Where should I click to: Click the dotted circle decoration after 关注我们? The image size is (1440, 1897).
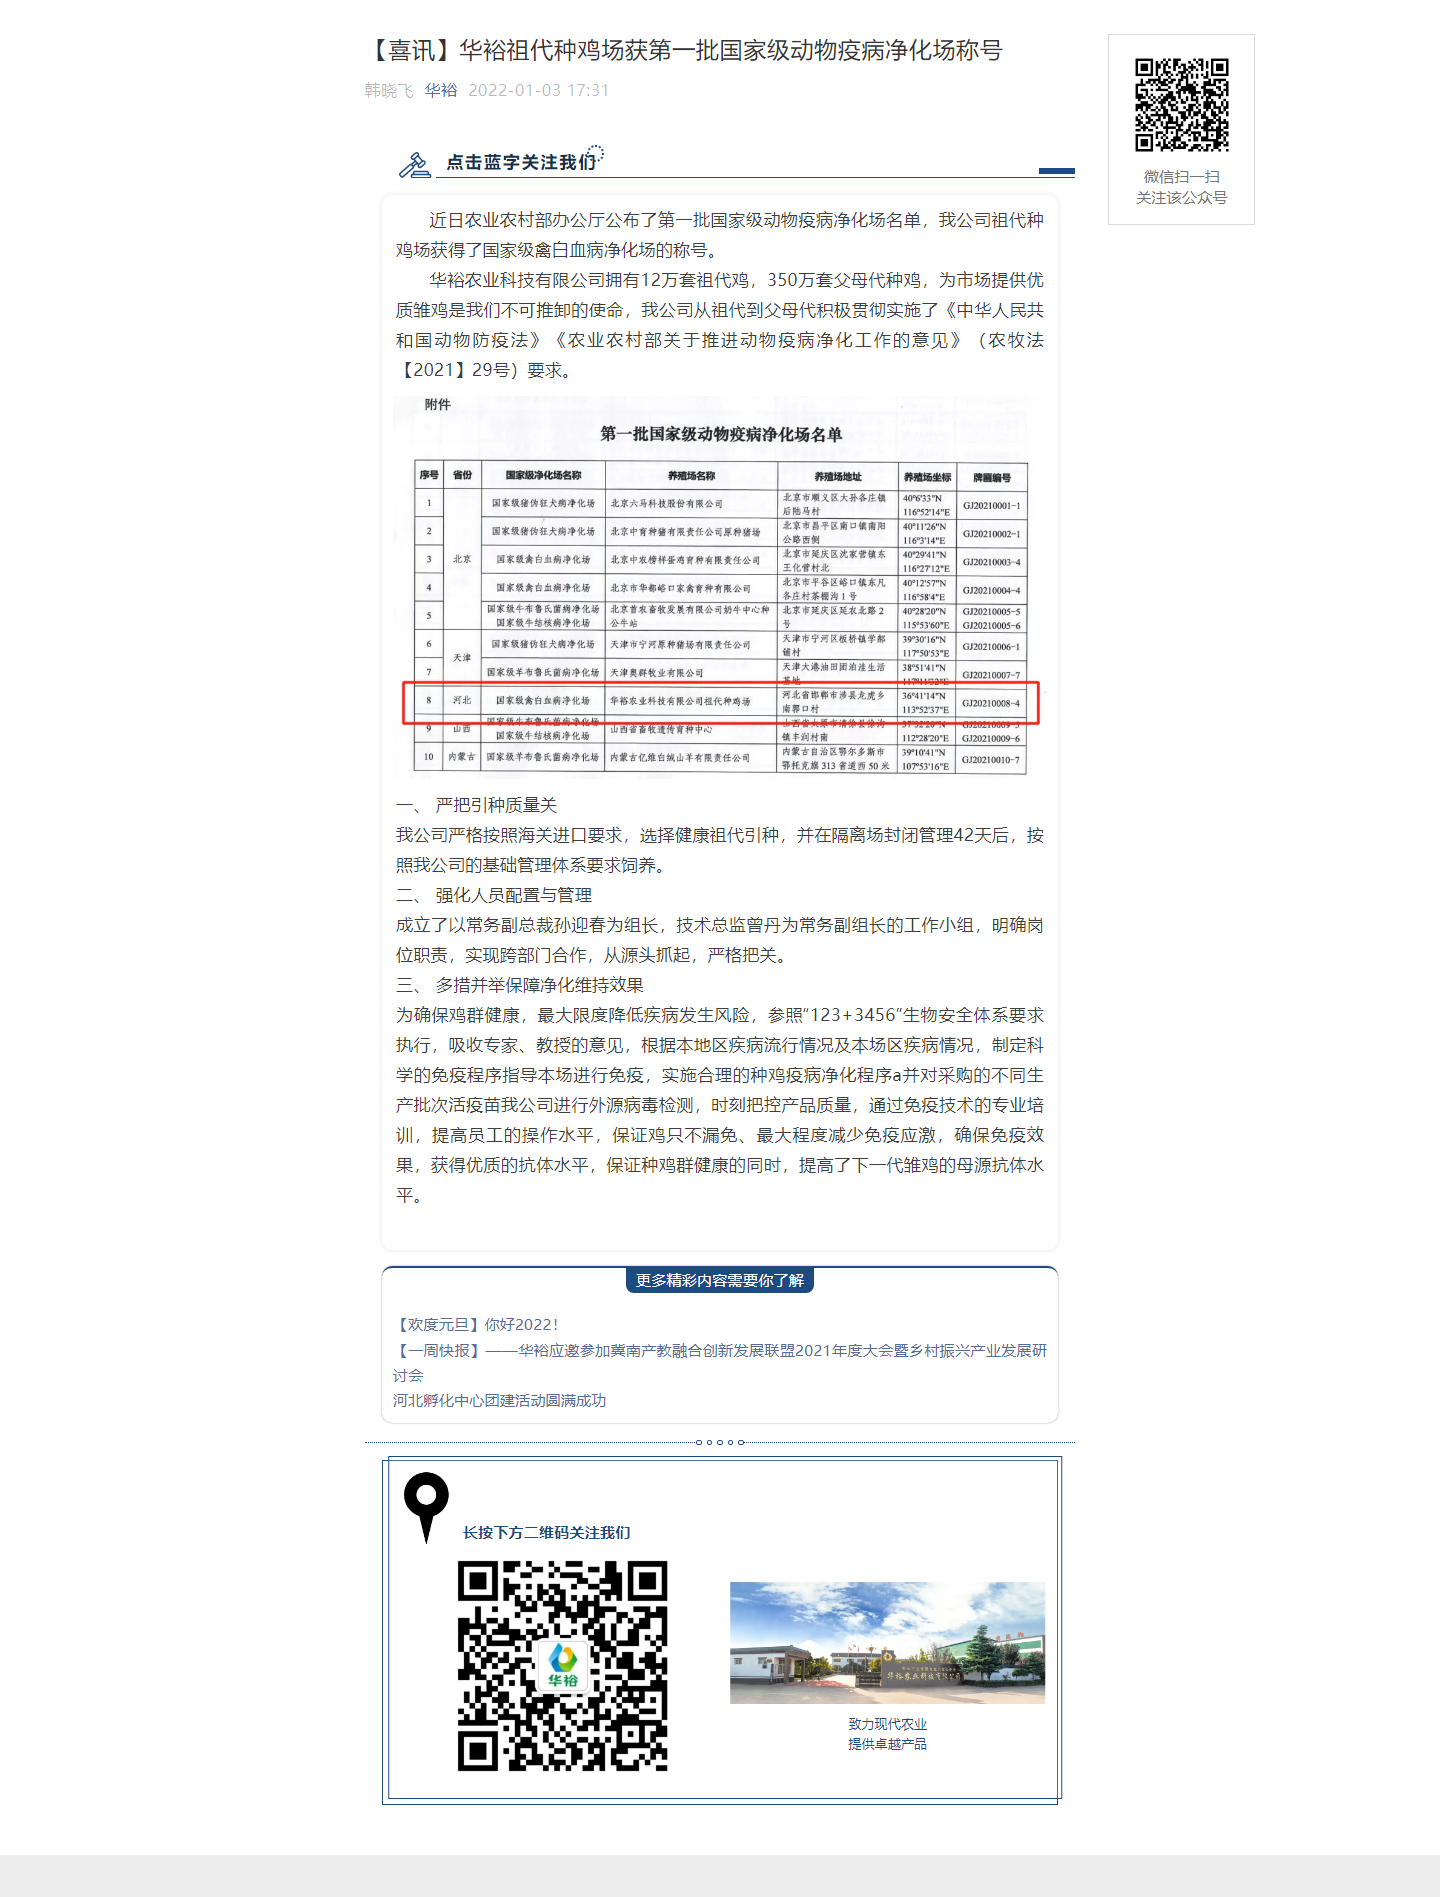click(596, 155)
